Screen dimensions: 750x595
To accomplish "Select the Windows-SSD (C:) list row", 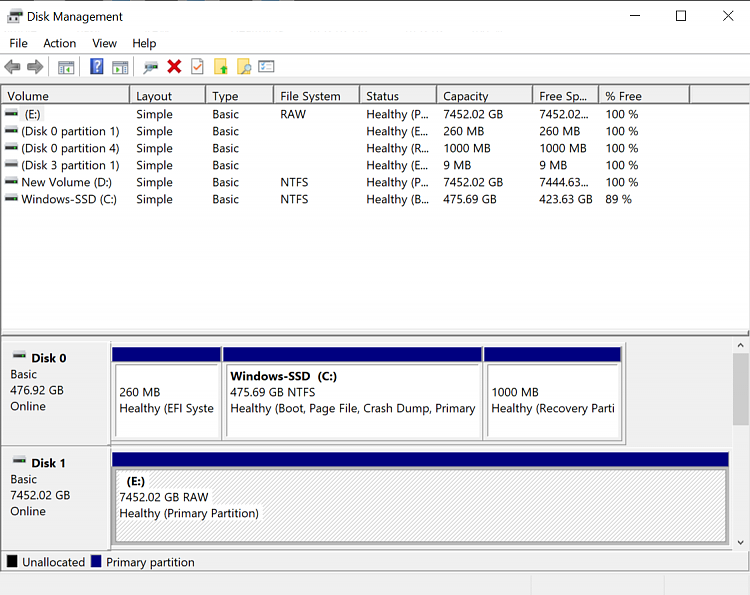I will tap(344, 199).
